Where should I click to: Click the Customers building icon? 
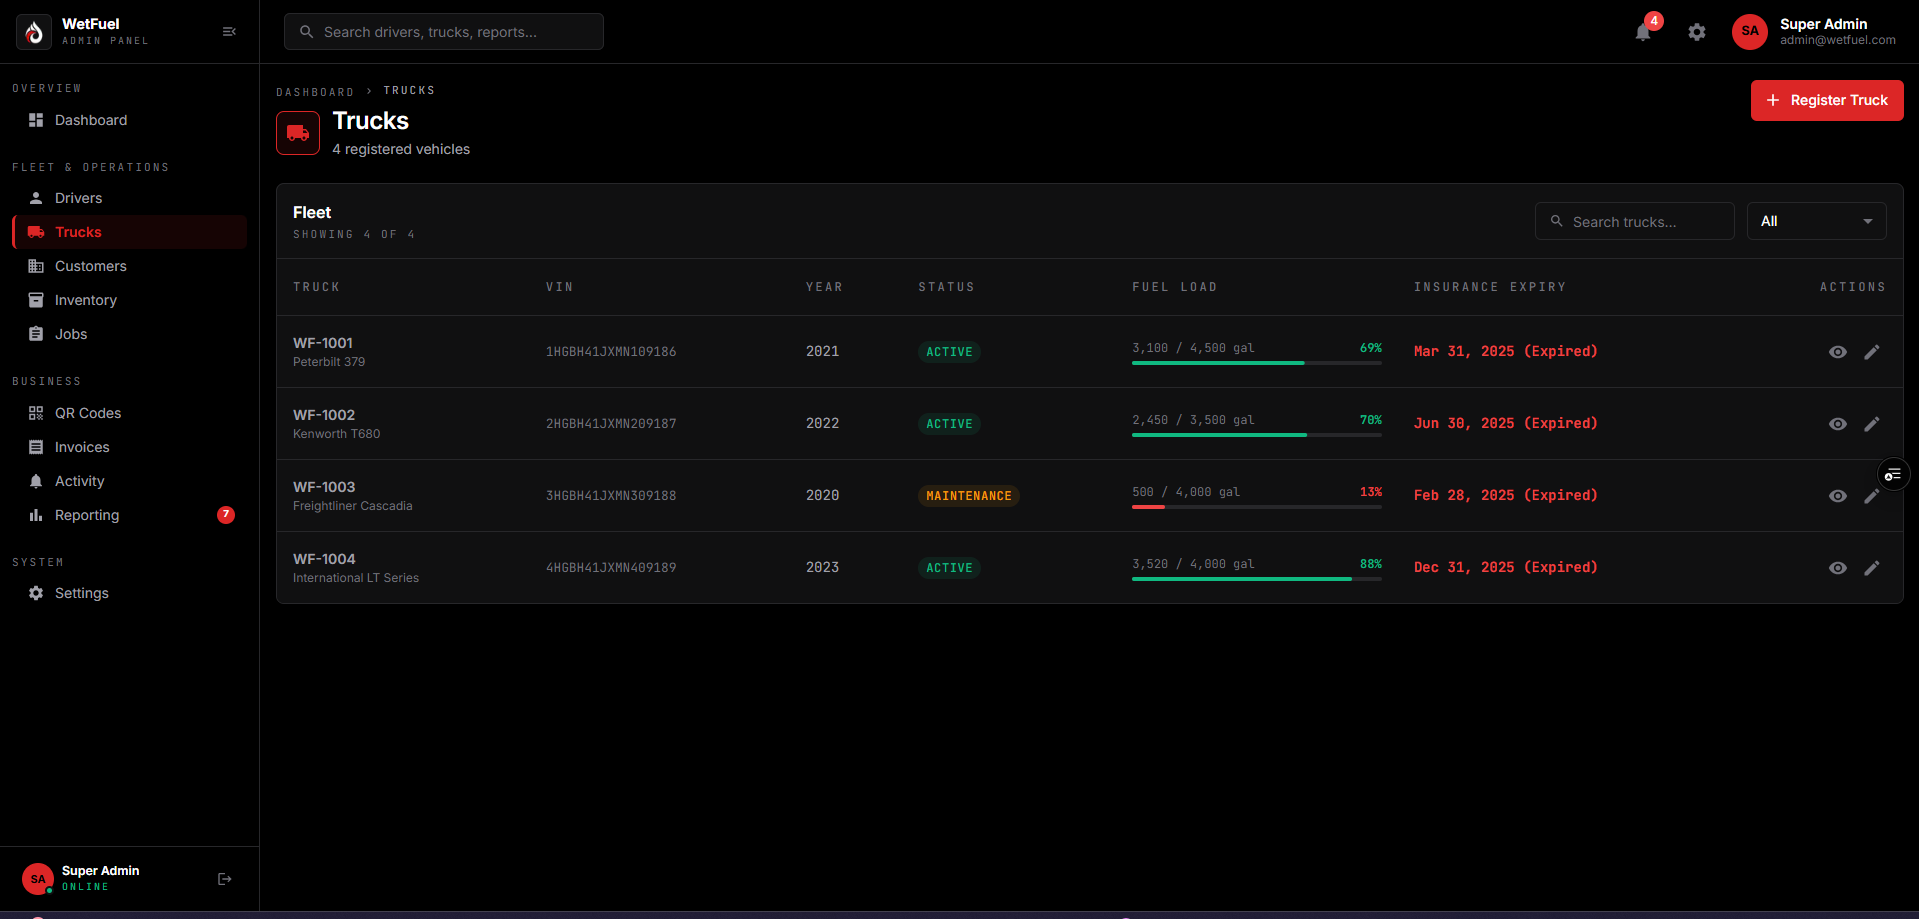[x=36, y=266]
